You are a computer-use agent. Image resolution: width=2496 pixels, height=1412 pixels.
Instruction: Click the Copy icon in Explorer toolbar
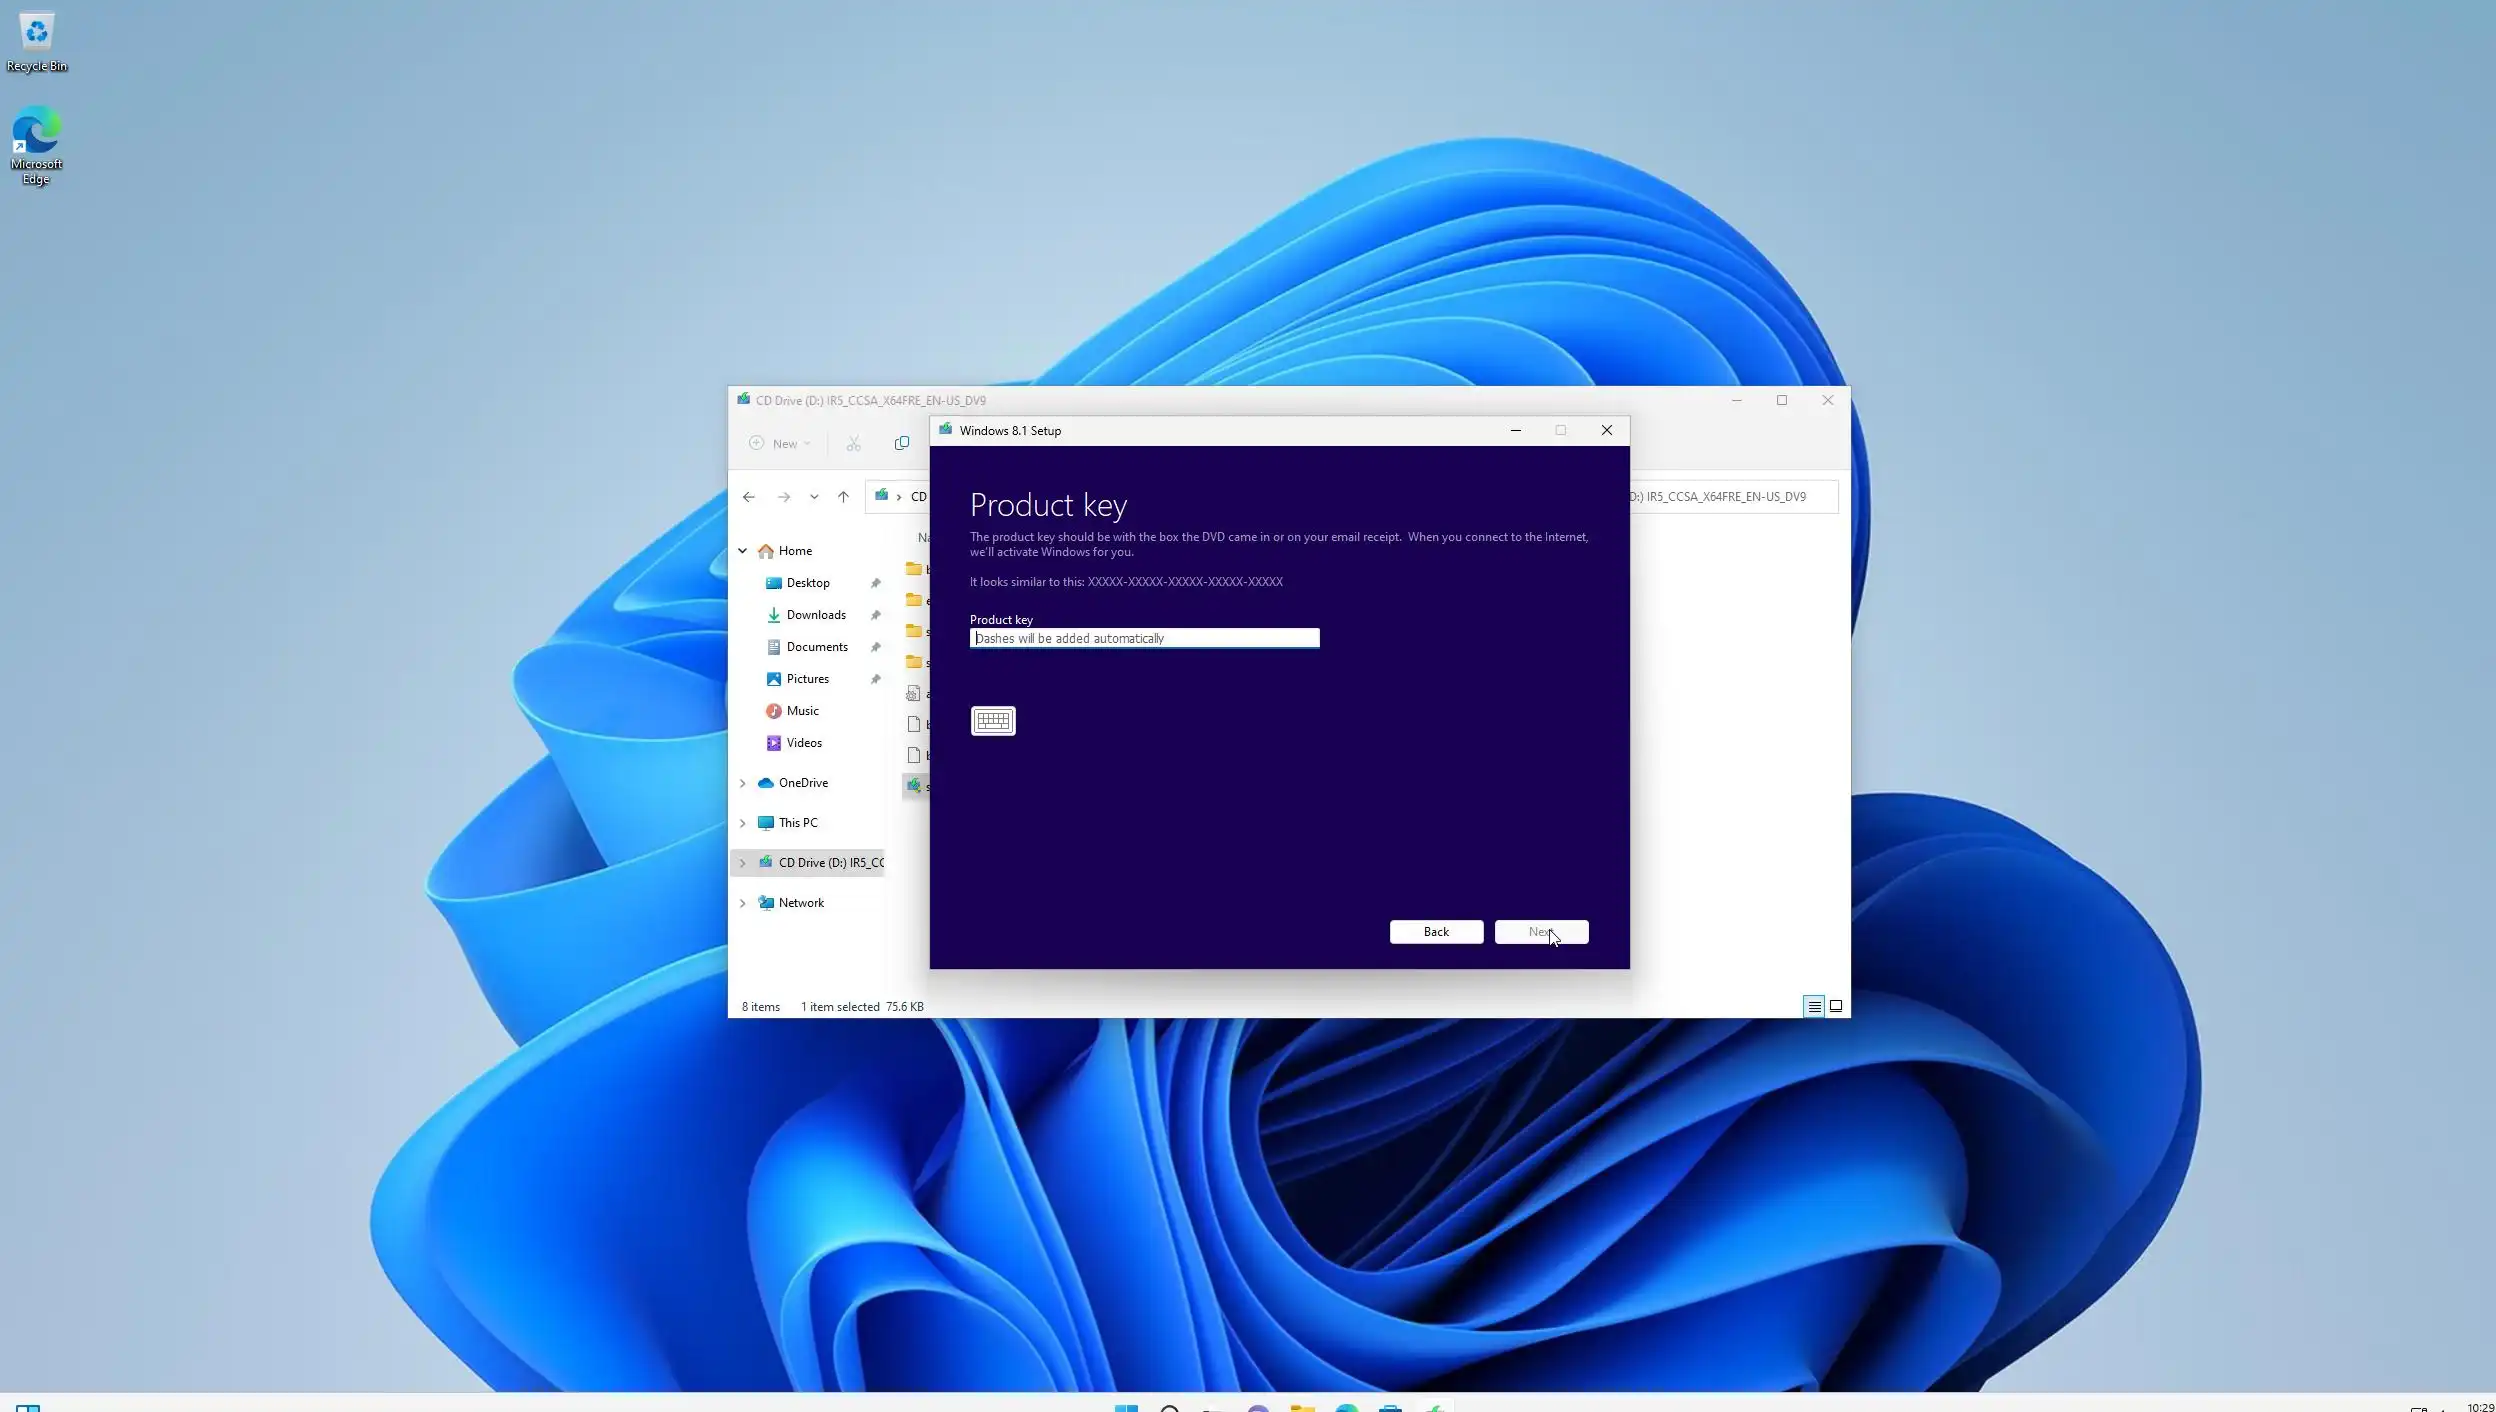click(x=901, y=443)
